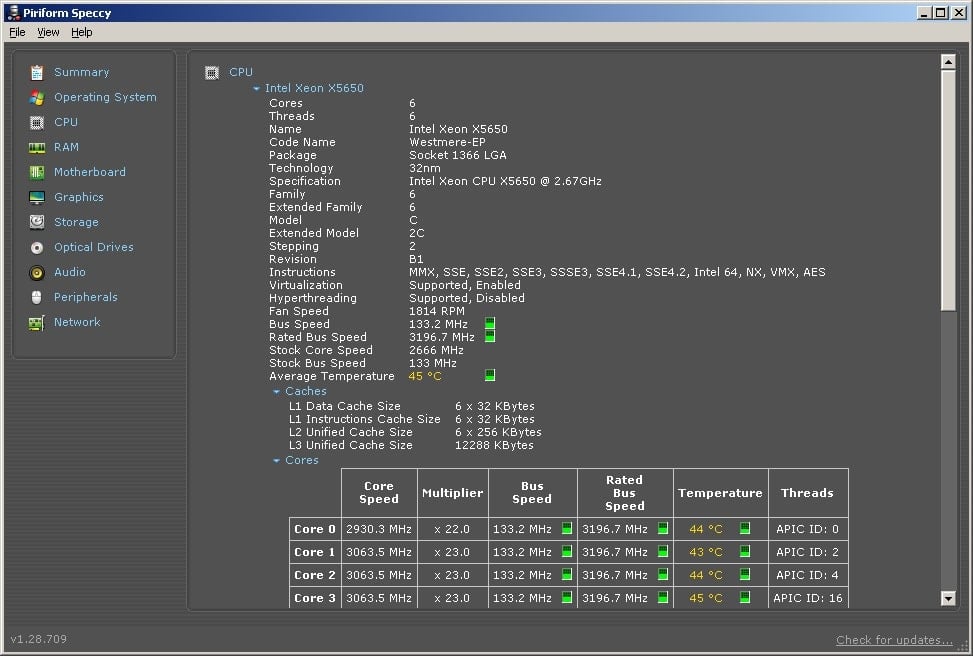
Task: Click the Network card icon
Action: tap(37, 323)
